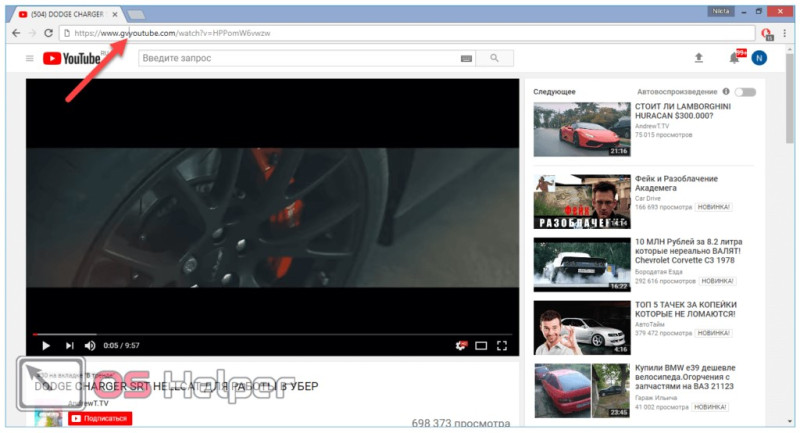Open title Купили BMW e39 дешевле велосипеда

[685, 377]
